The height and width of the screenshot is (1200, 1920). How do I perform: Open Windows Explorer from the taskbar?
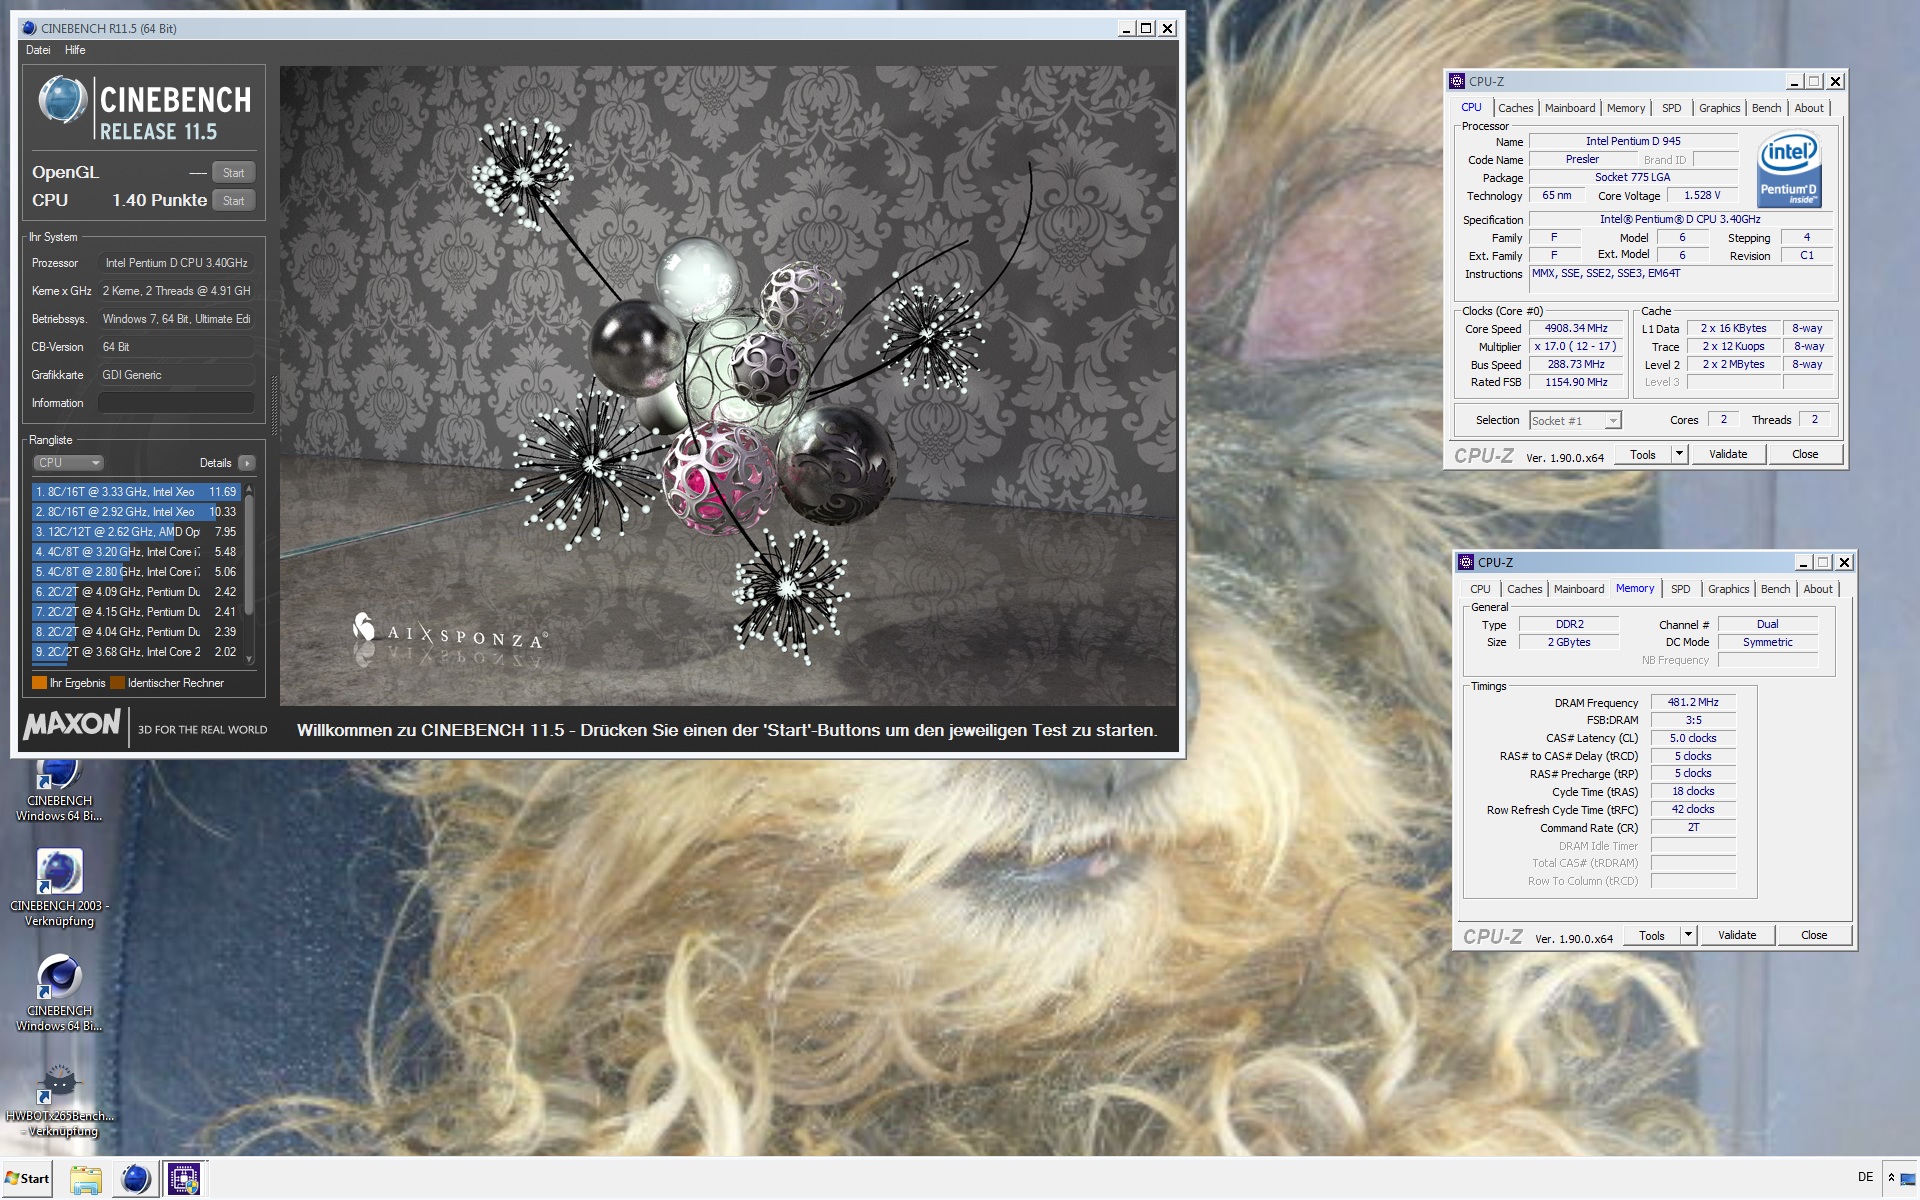pos(86,1179)
